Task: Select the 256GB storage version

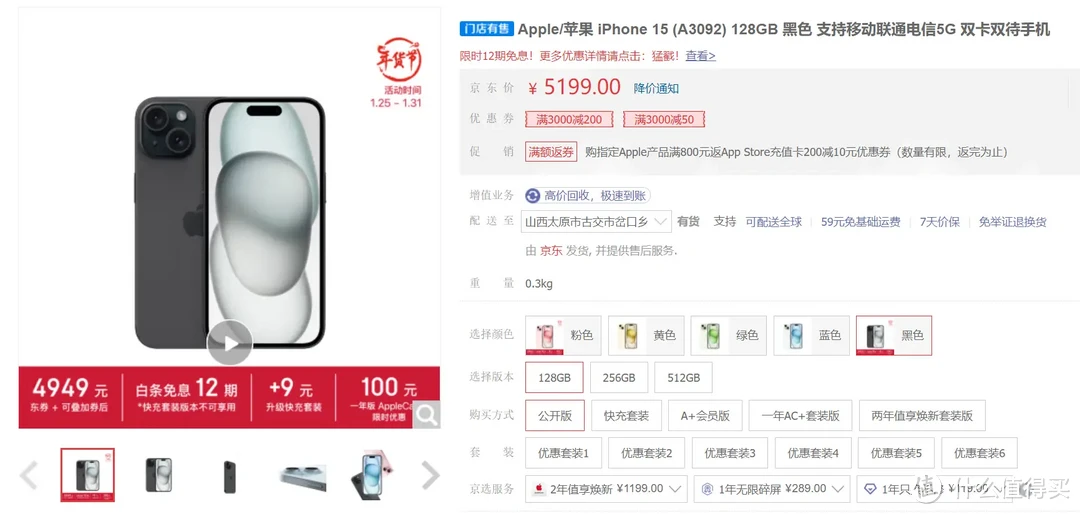Action: [x=619, y=378]
